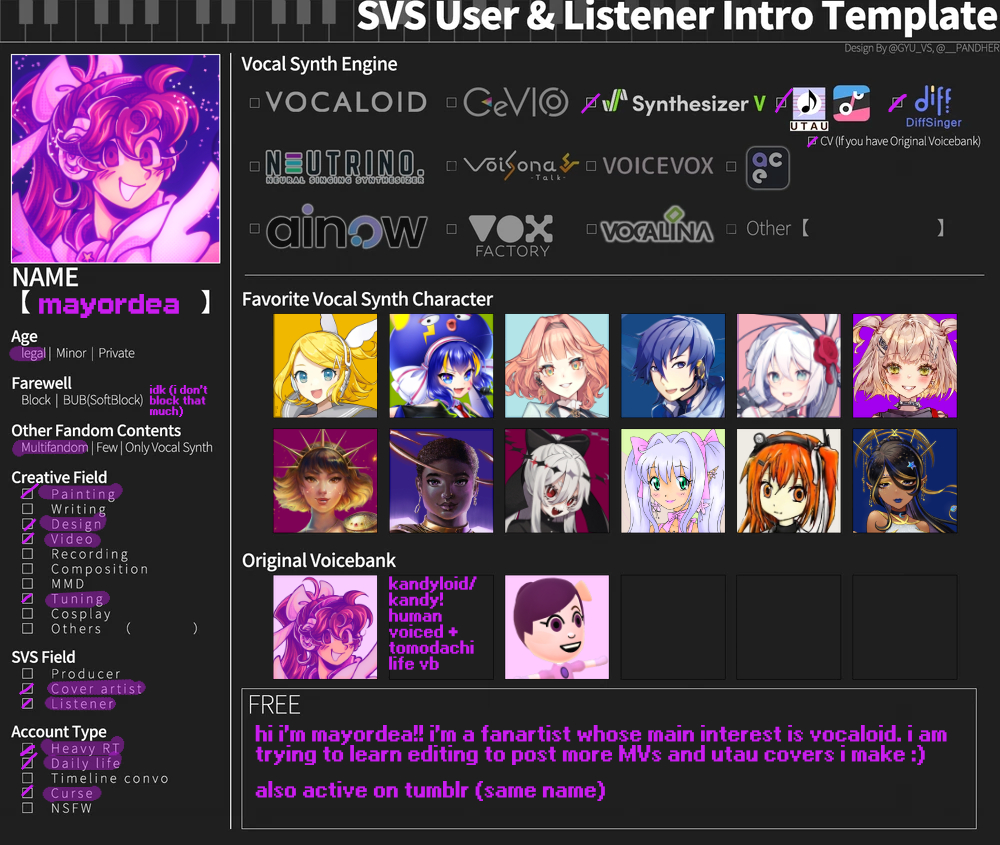Select the first empty Original Voicebank slot
Screen dimensions: 1000x845
[673, 627]
